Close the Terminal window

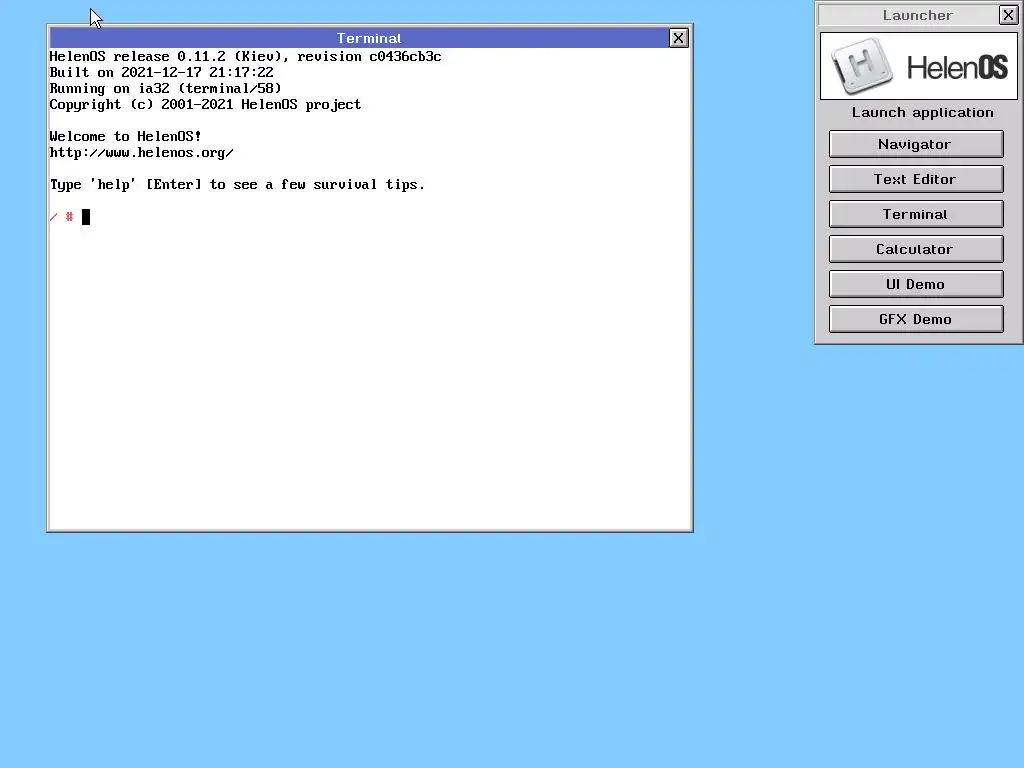pyautogui.click(x=679, y=39)
